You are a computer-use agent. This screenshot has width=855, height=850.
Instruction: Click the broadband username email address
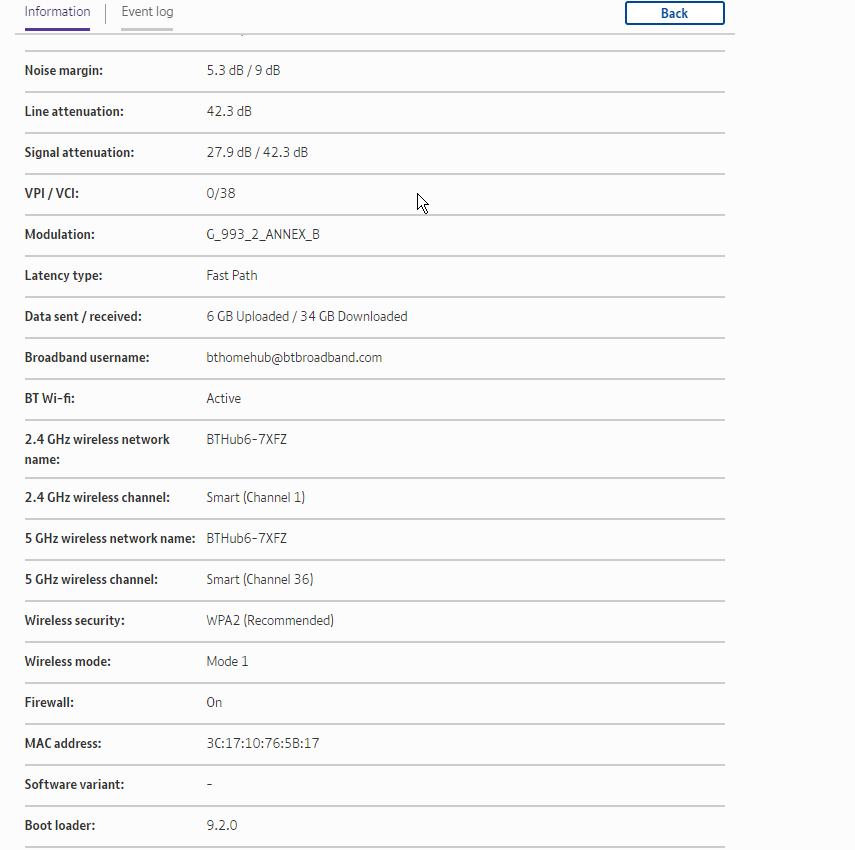(x=294, y=357)
